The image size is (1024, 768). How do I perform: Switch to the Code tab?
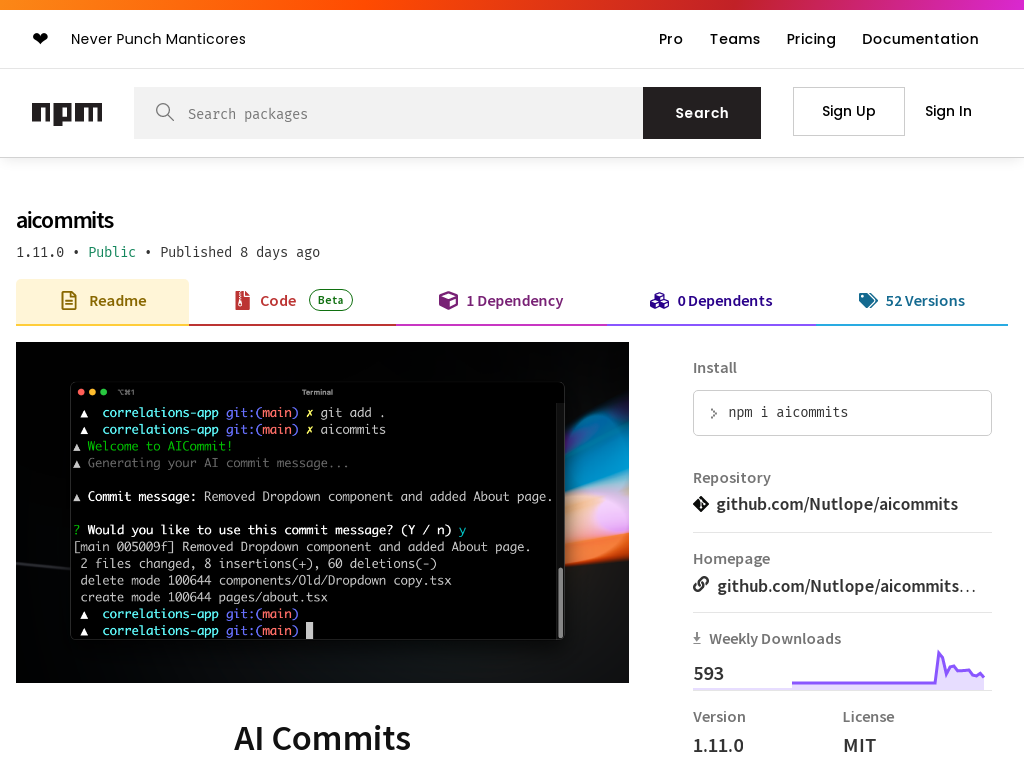click(x=293, y=301)
